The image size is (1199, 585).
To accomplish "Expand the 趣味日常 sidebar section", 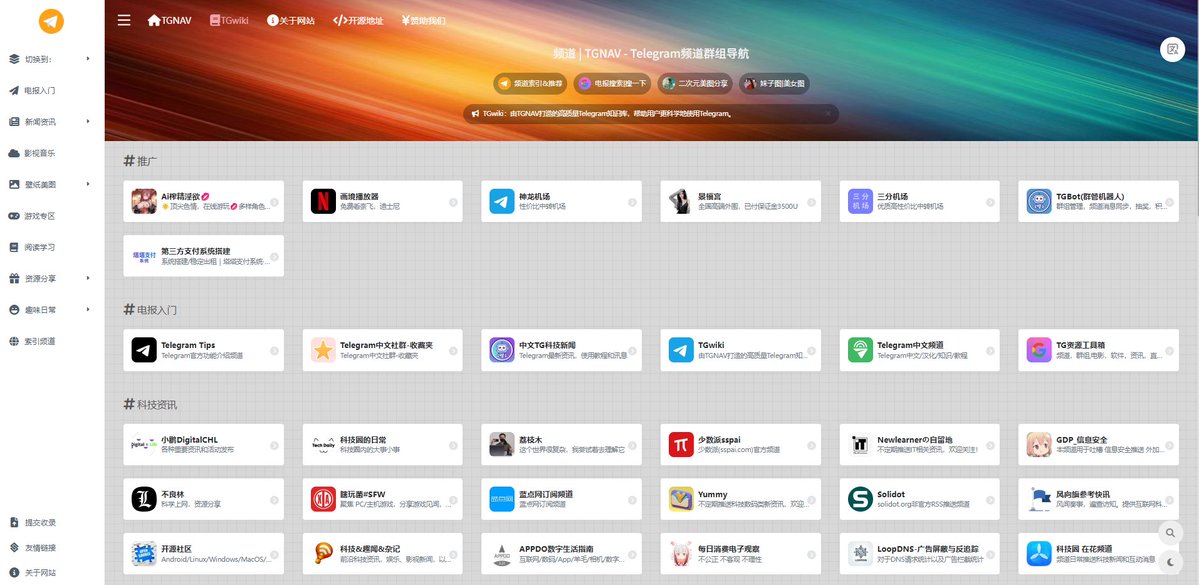I will click(x=52, y=310).
